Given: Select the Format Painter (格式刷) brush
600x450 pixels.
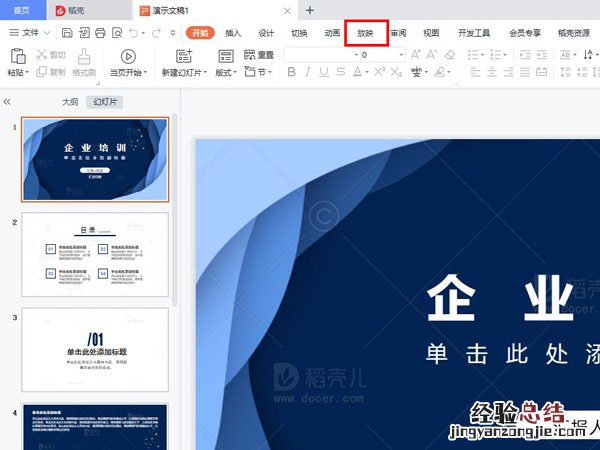Looking at the screenshot, I should [x=84, y=56].
